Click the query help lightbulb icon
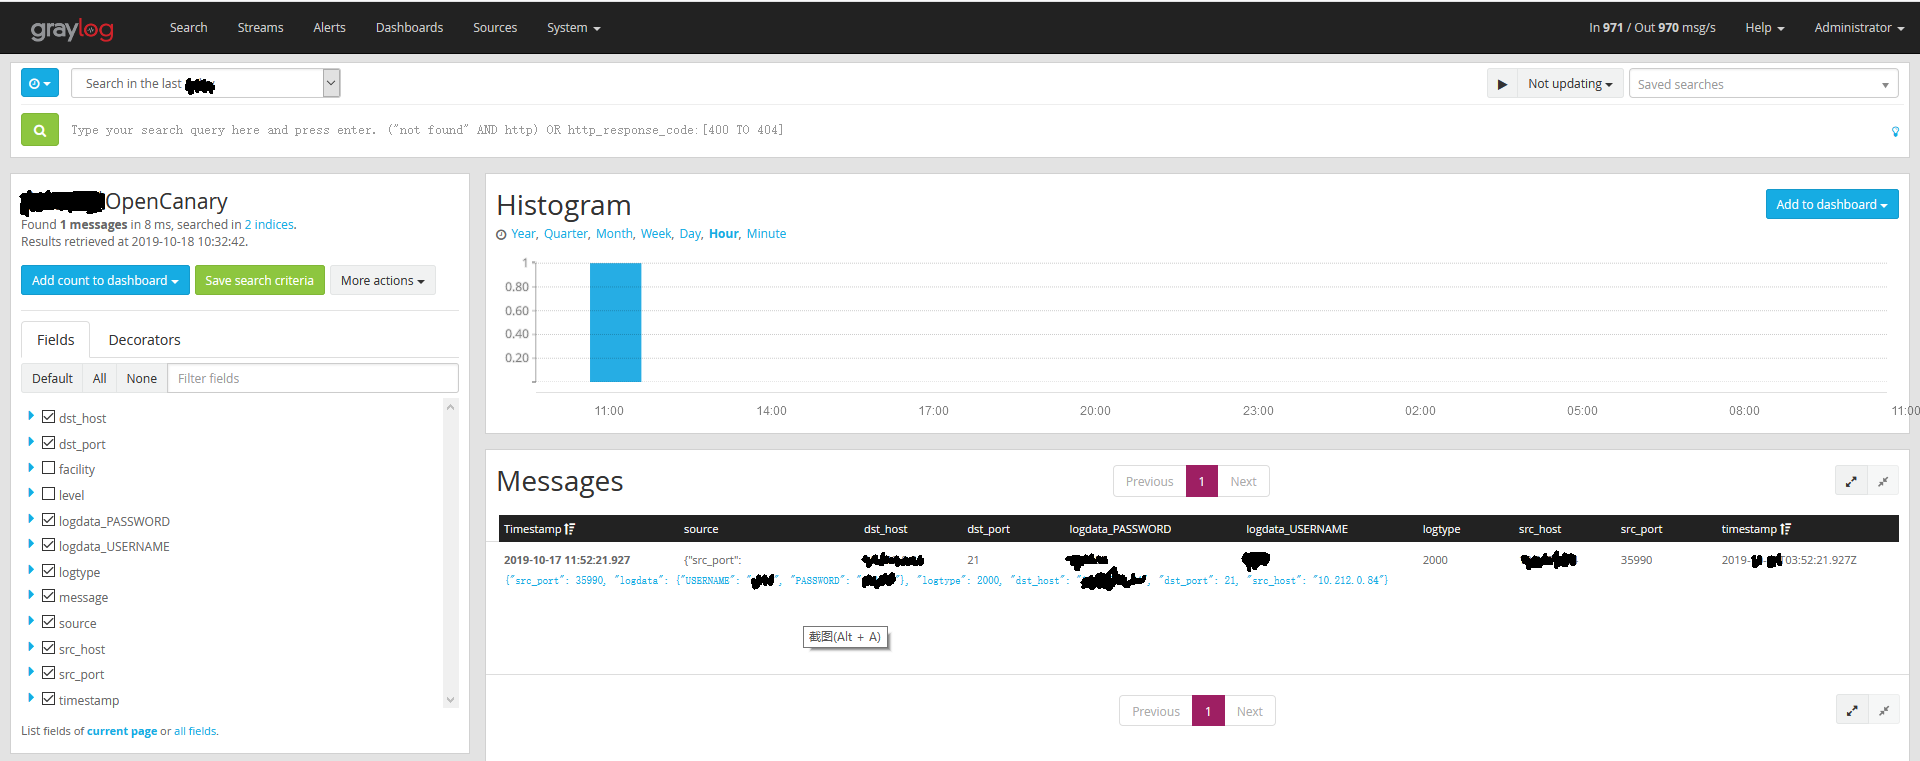This screenshot has width=1920, height=761. point(1895,131)
